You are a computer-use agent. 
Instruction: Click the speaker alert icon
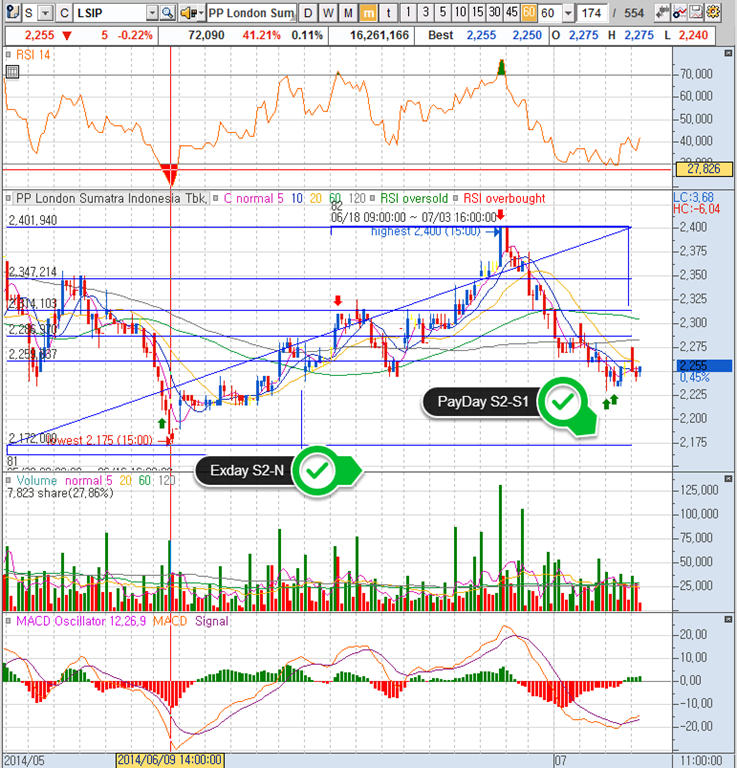coord(188,13)
